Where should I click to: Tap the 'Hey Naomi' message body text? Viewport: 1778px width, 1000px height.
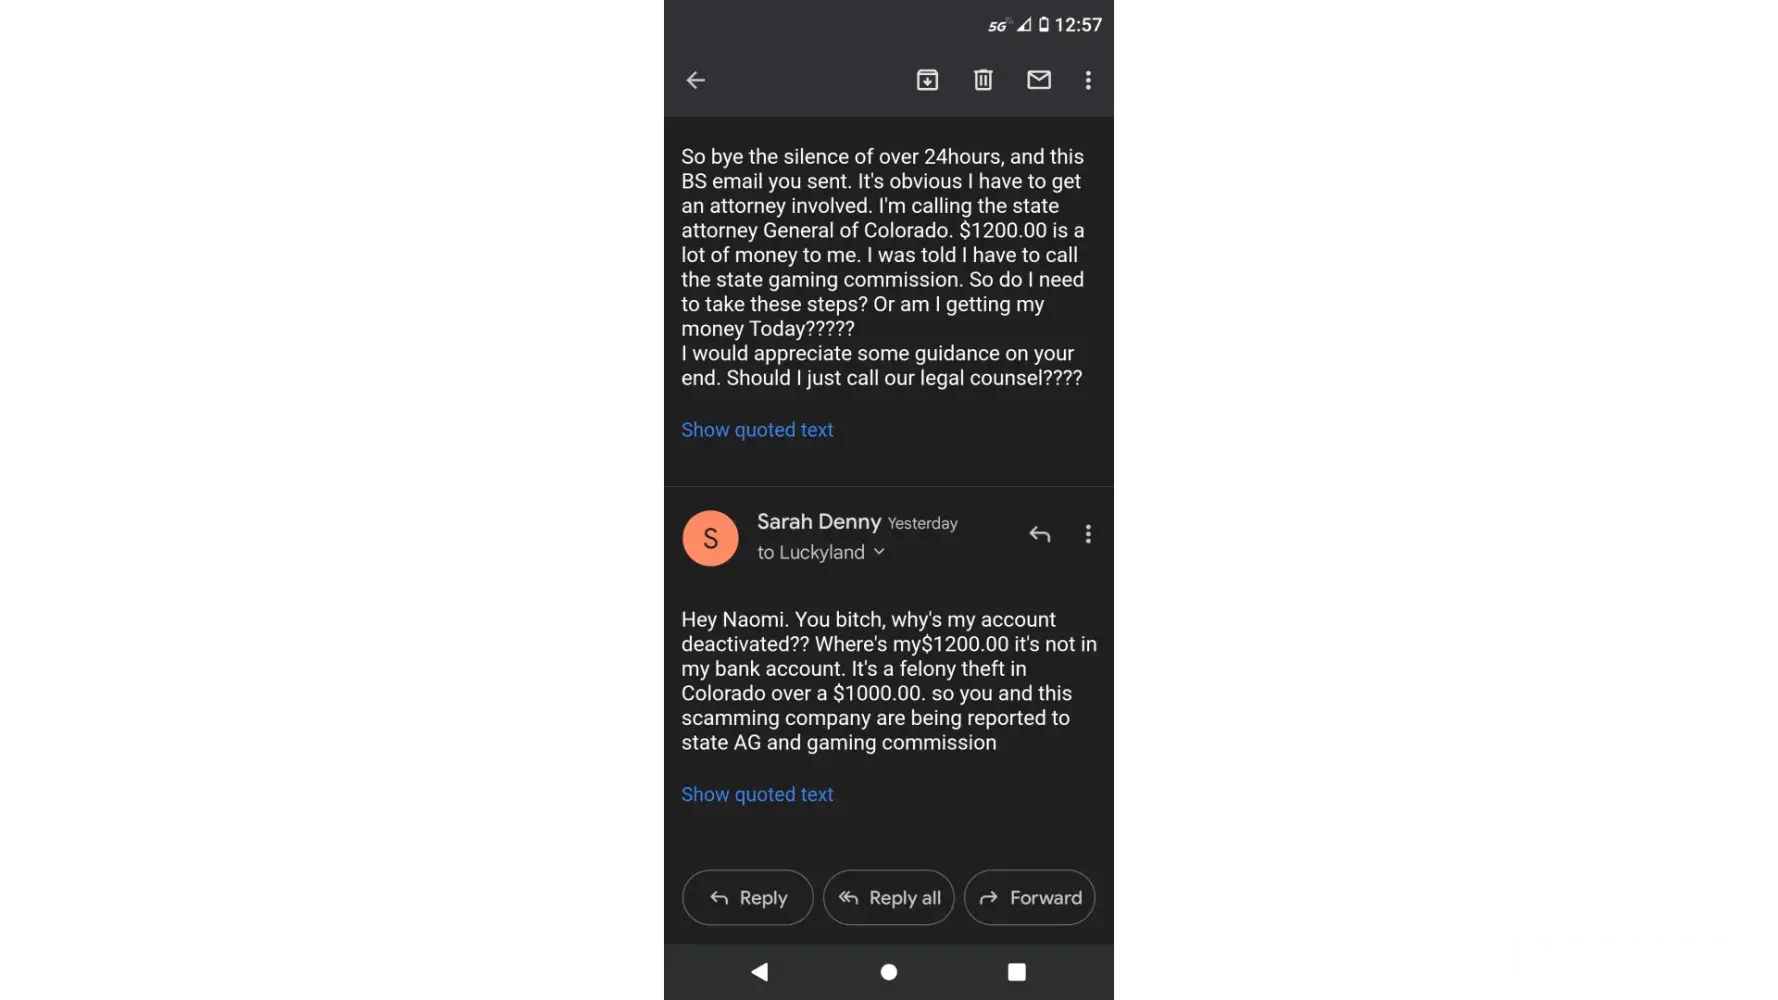tap(889, 681)
